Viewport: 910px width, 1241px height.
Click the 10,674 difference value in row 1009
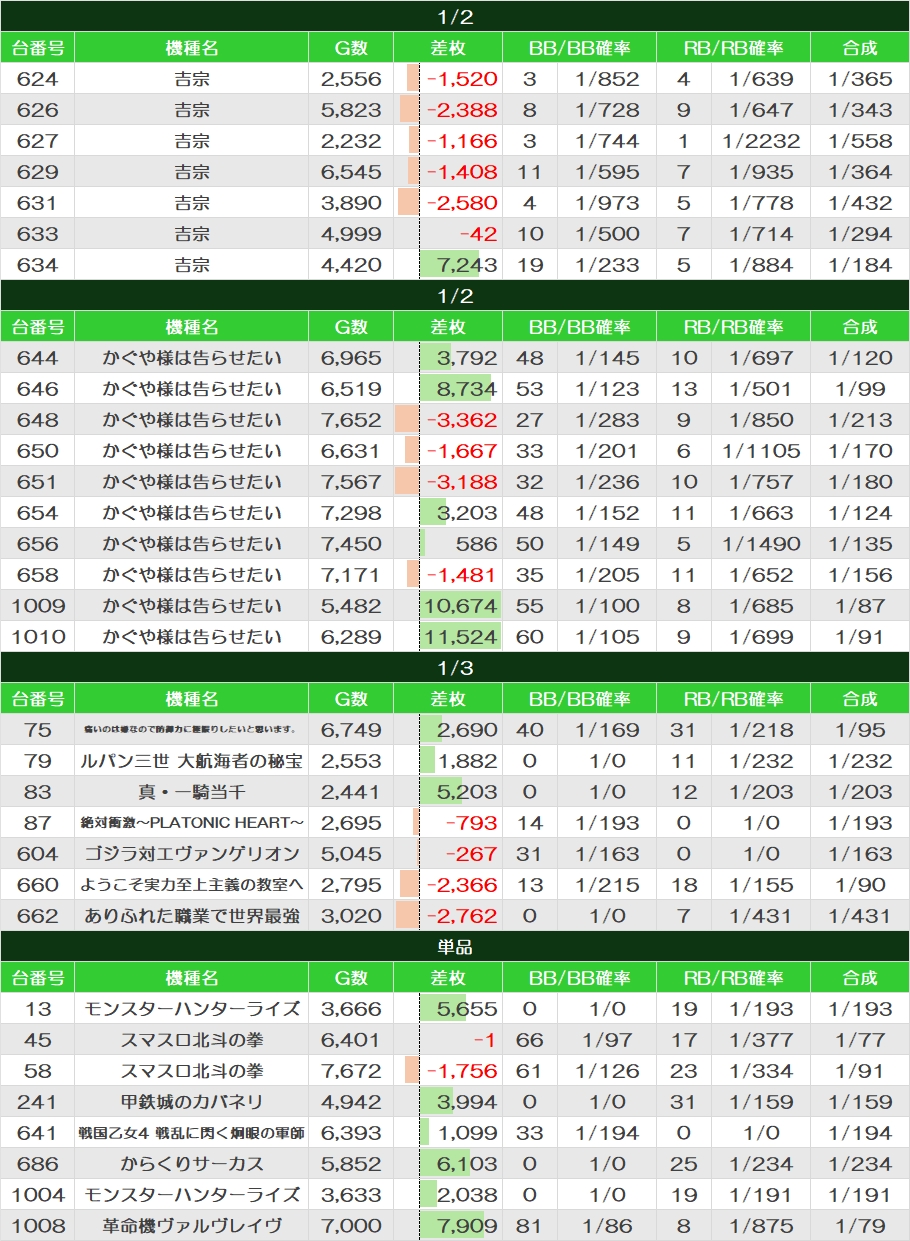point(461,606)
